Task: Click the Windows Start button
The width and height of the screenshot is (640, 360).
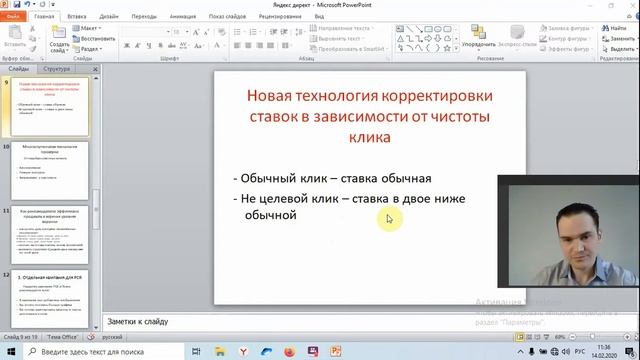Action: tap(11, 351)
